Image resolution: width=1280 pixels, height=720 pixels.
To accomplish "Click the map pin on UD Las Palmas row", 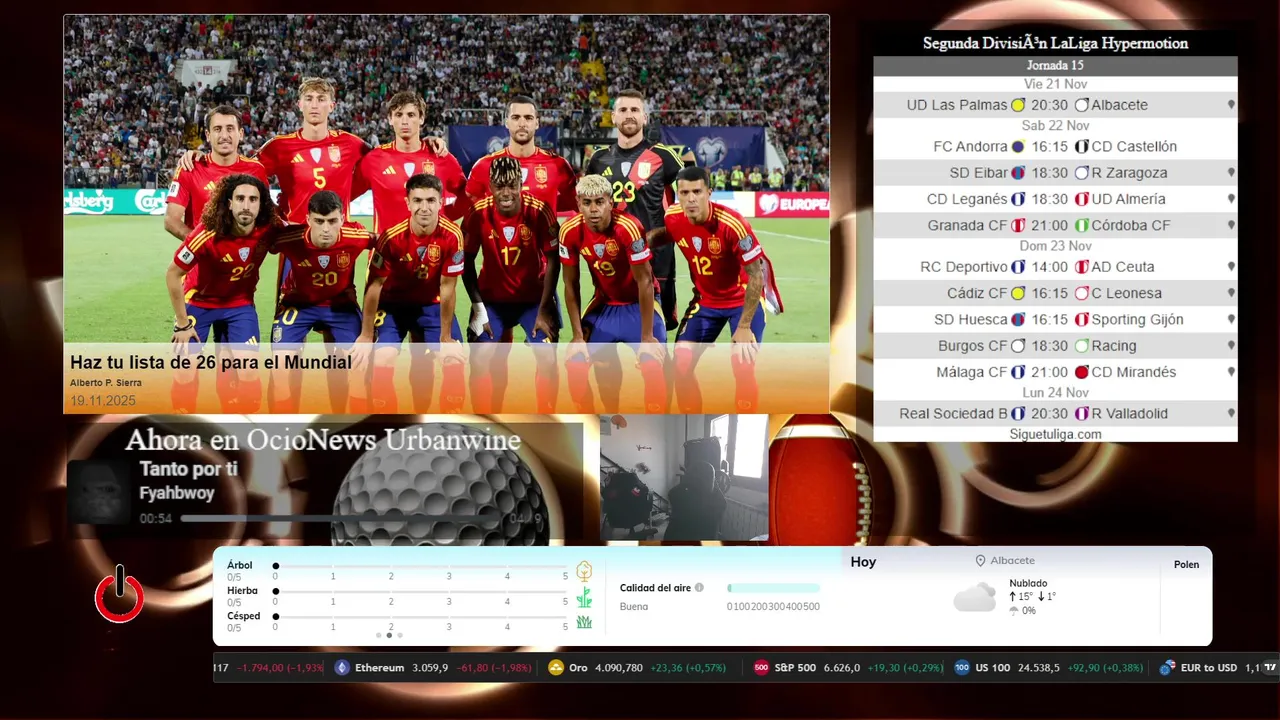I will [x=1231, y=105].
